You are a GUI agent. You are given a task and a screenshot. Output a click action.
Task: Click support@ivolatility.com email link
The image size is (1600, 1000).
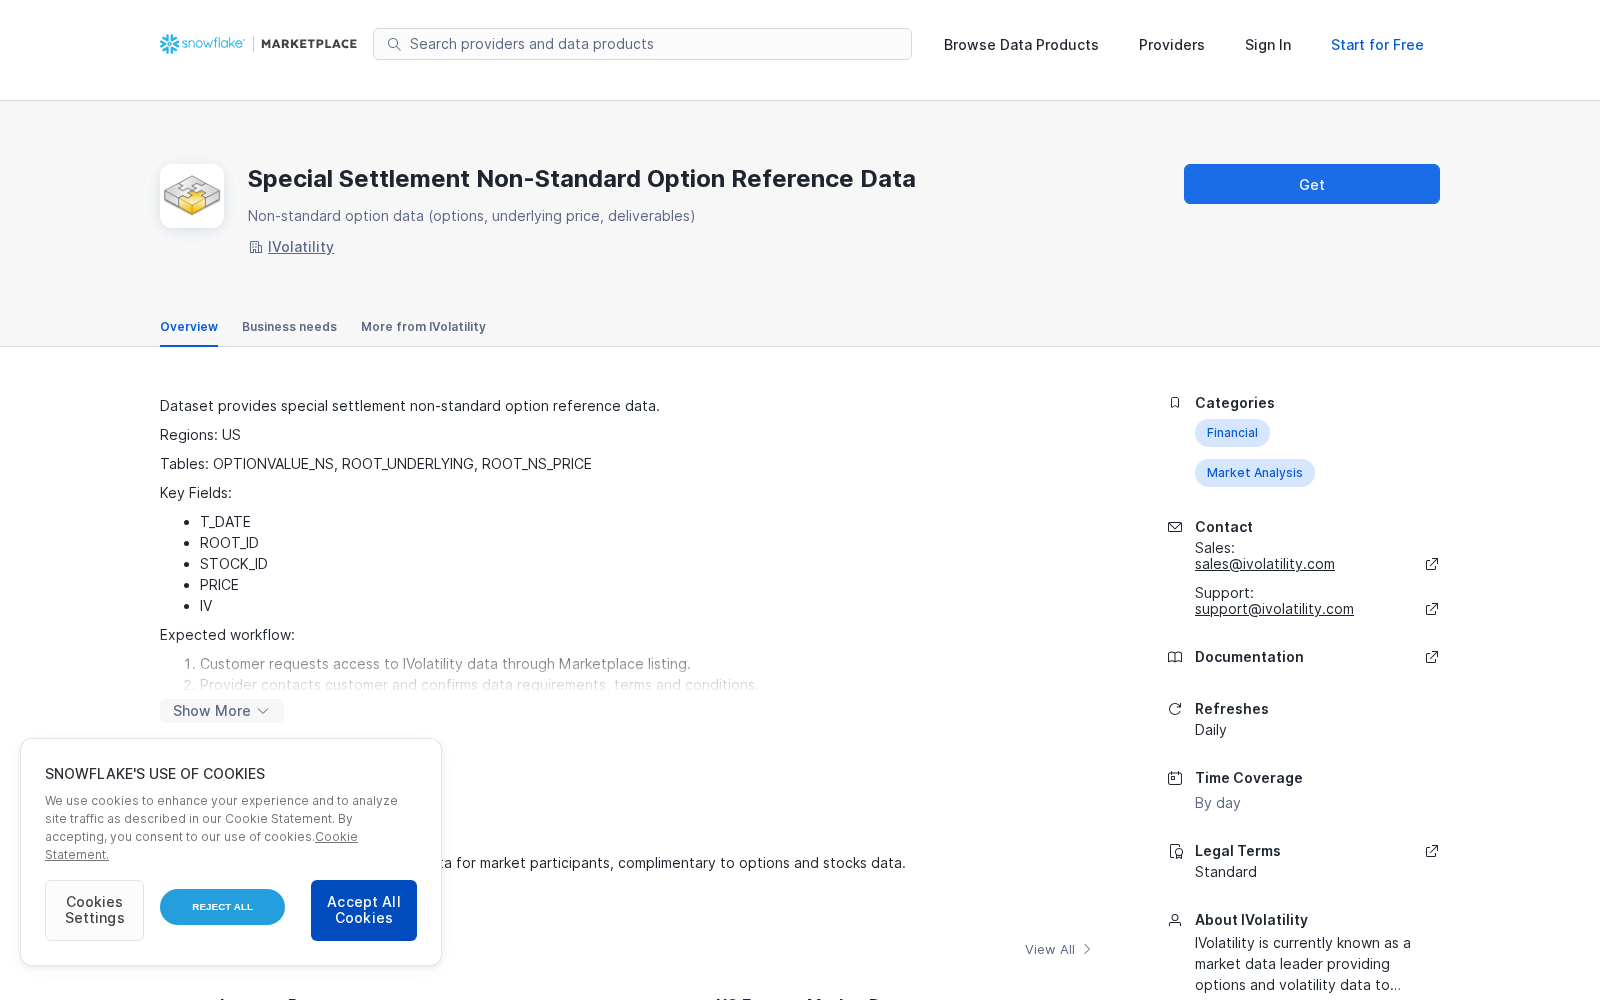click(x=1274, y=609)
